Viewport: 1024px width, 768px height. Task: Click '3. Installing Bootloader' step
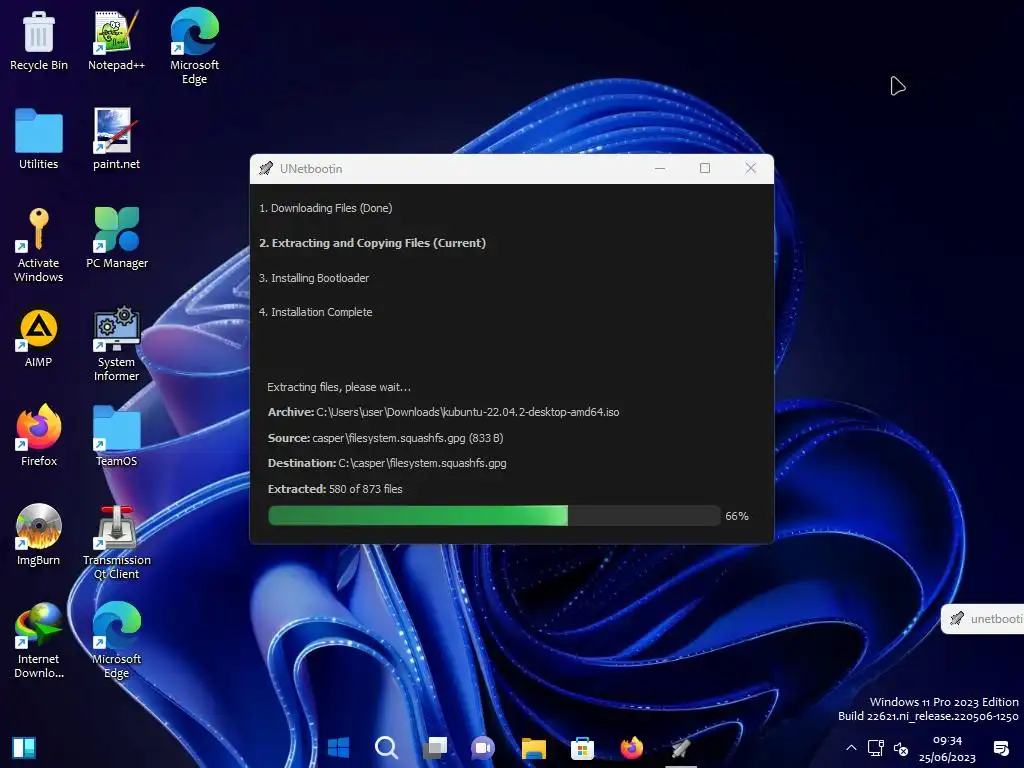tap(313, 278)
